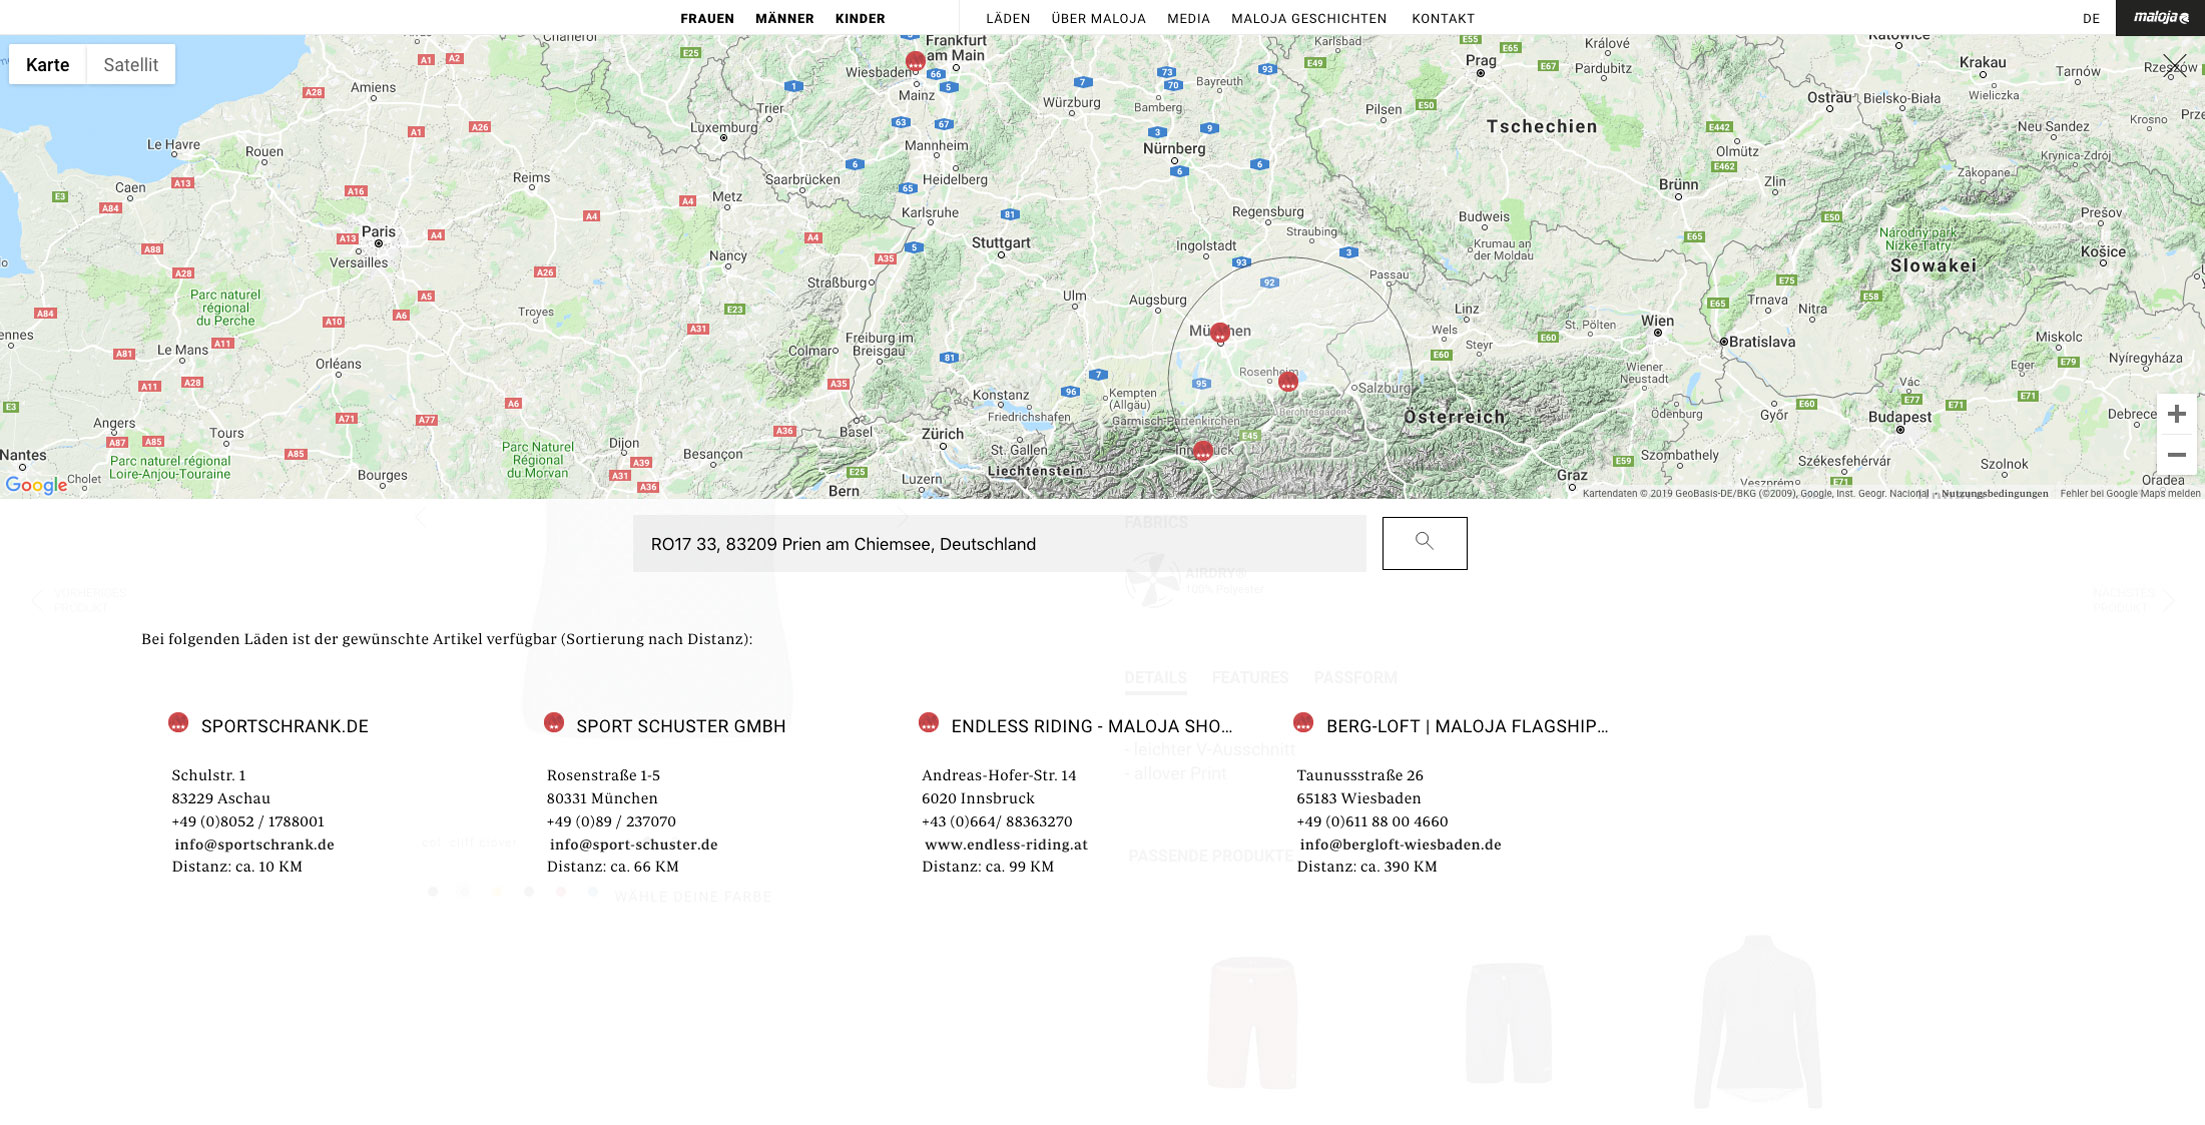Open the FRAUEN menu
2205x1125 pixels.
707,19
